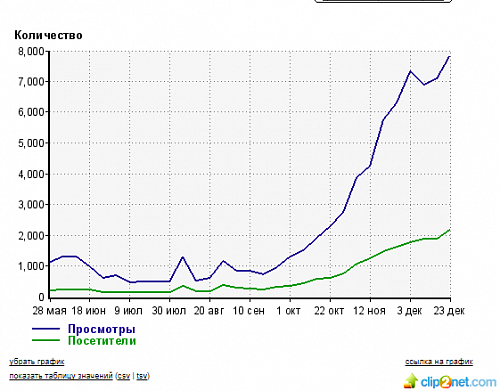Click the blue Просмотры legend line swatch
The width and height of the screenshot is (500, 391).
coord(46,329)
